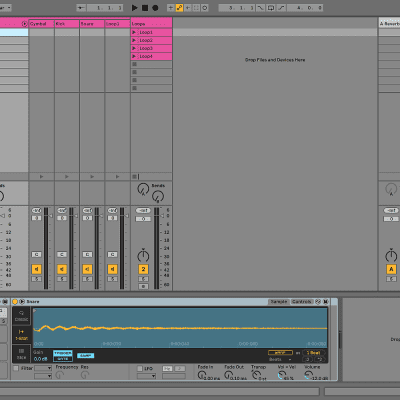Select the Loops track header

(152, 24)
